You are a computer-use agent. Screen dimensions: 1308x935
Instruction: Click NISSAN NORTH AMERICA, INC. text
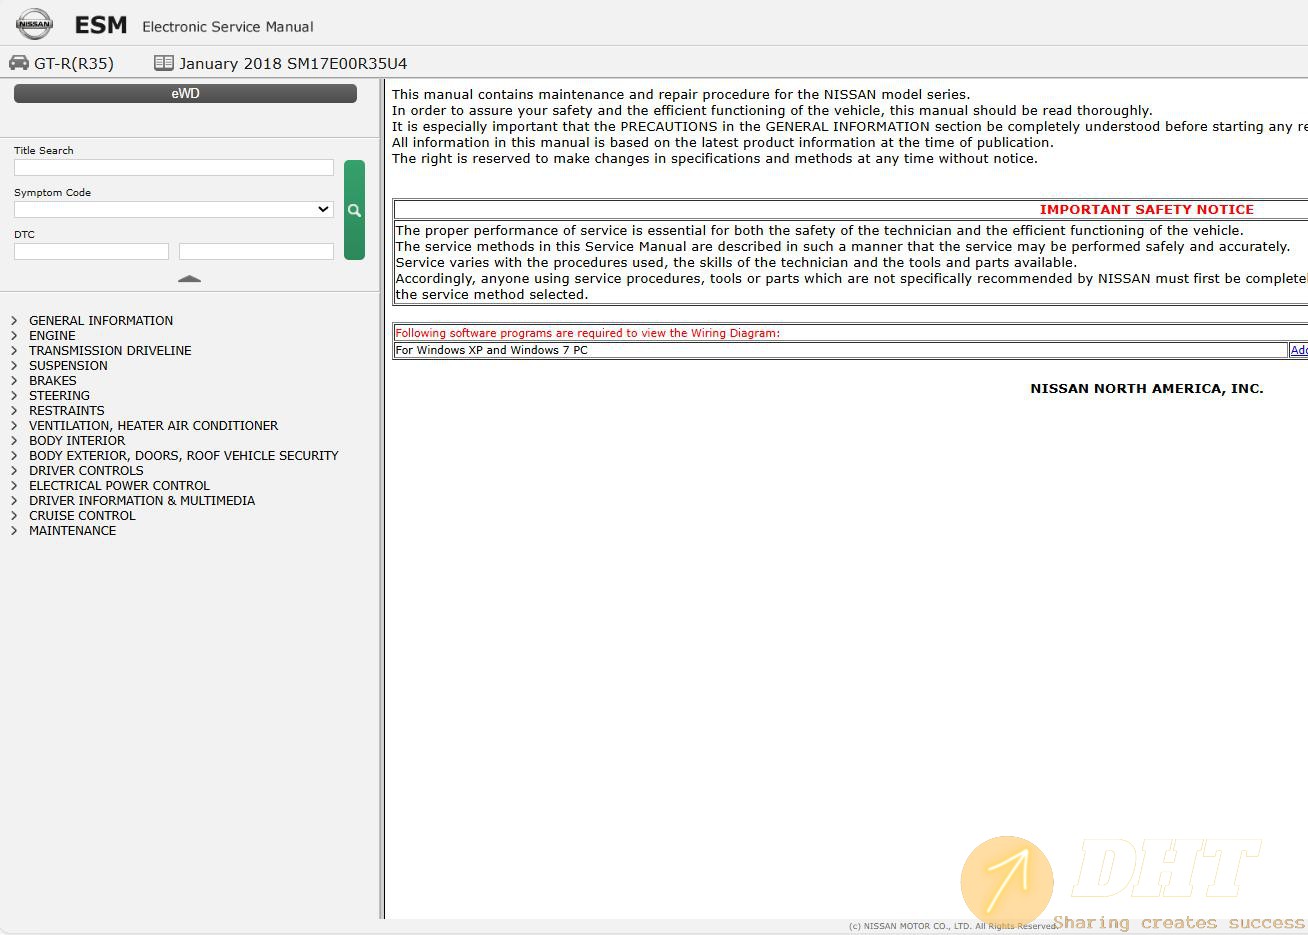1146,388
